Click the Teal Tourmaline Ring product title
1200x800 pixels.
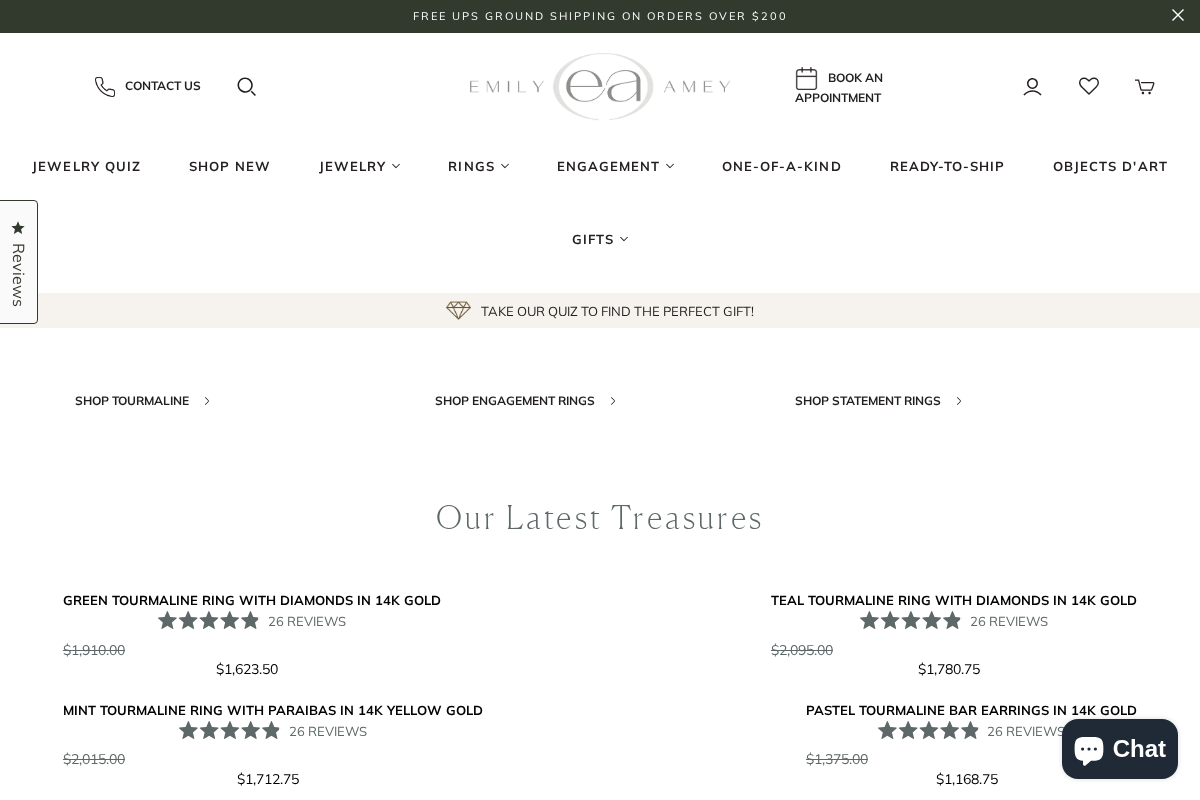pyautogui.click(x=953, y=601)
